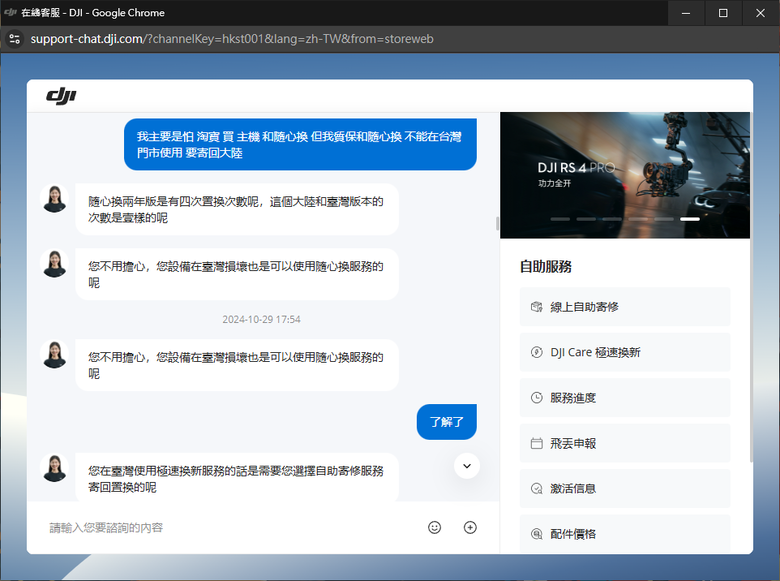This screenshot has width=780, height=581.
Task: Open DJI Care 極速換新 service
Action: (x=625, y=352)
